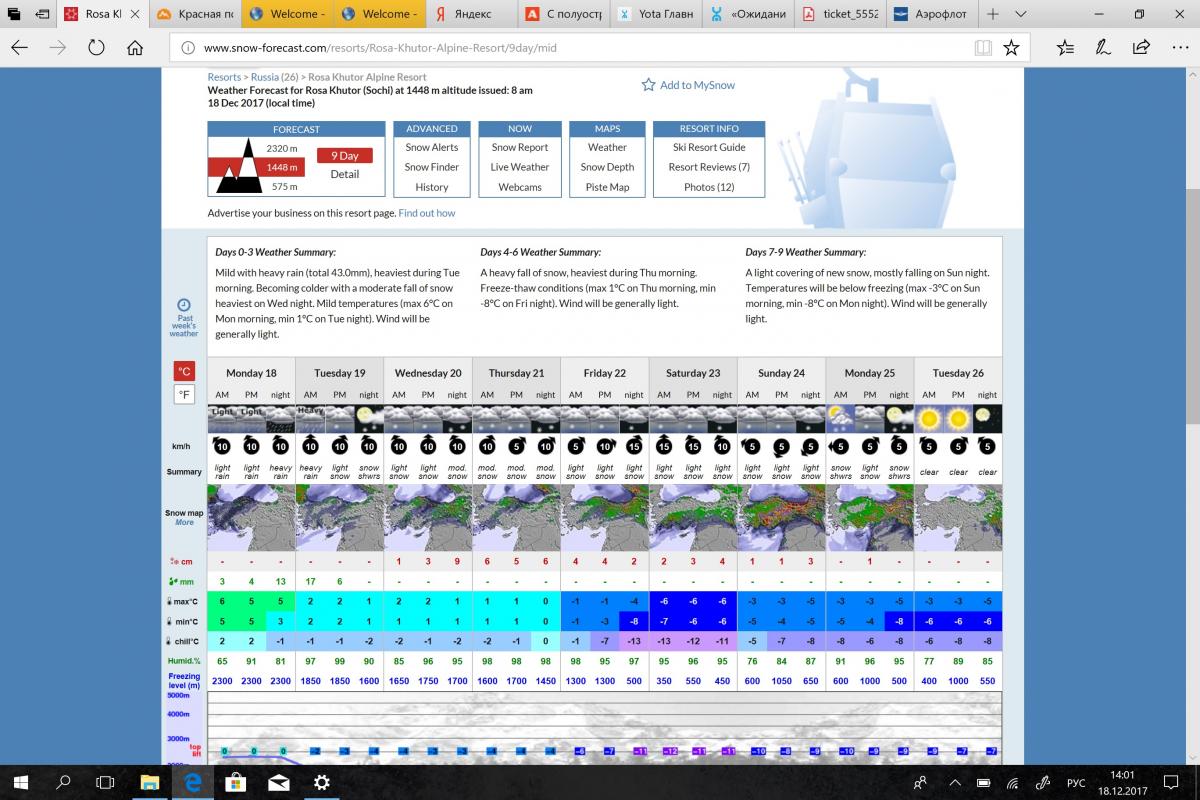Open the Webcams link
1200x800 pixels.
coord(520,187)
